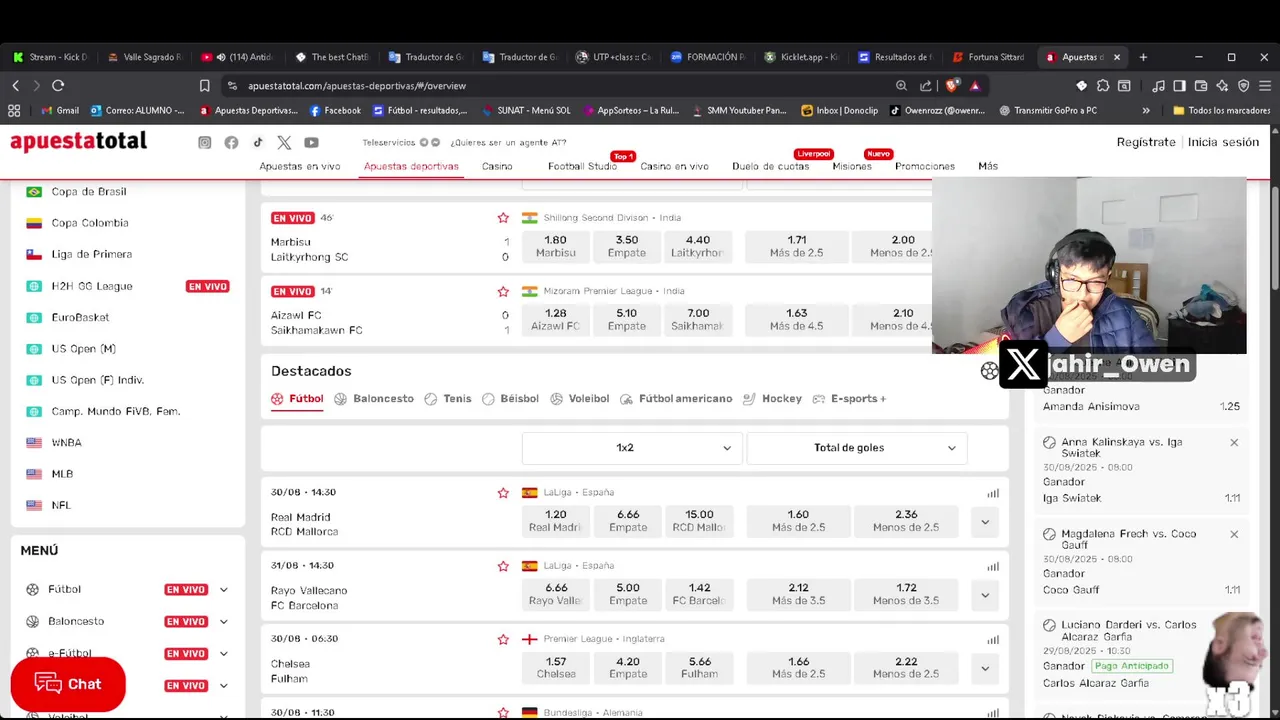Open the Misiones menu item
The height and width of the screenshot is (720, 1280).
[852, 166]
